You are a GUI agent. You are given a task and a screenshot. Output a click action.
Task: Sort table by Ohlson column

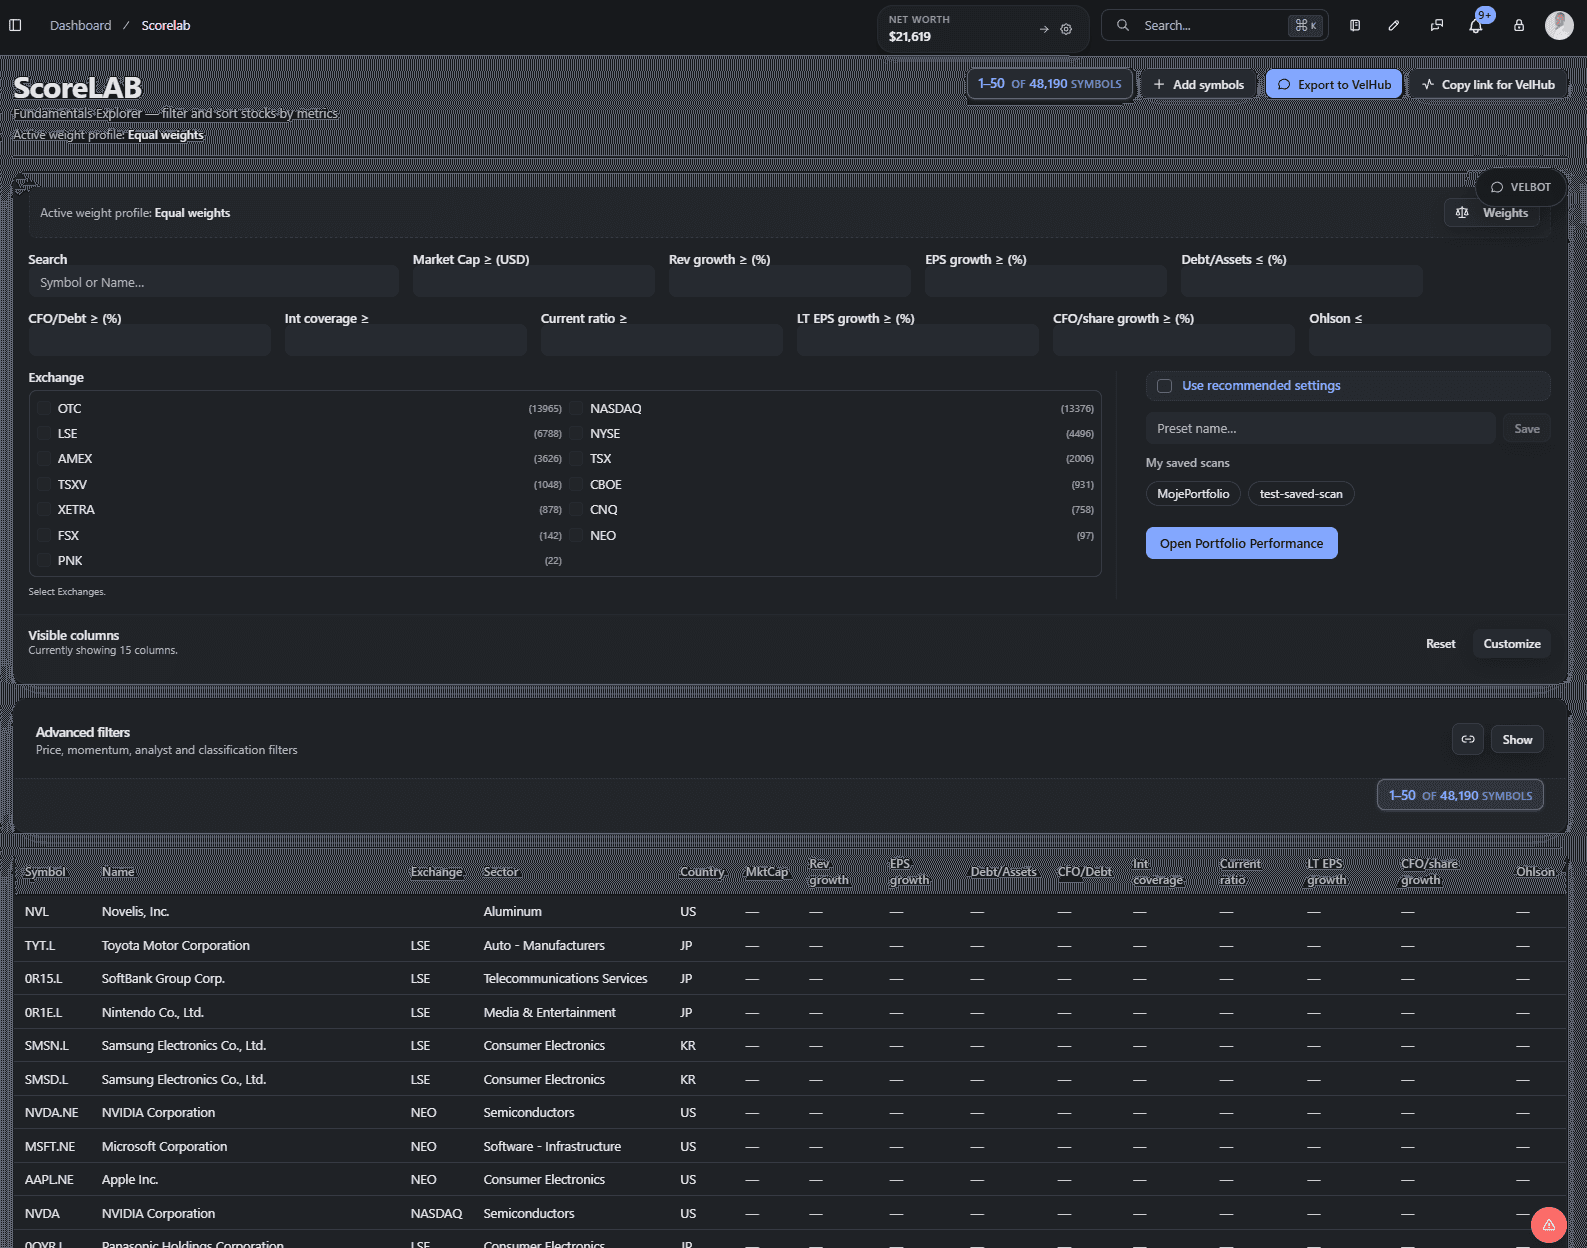click(1535, 872)
